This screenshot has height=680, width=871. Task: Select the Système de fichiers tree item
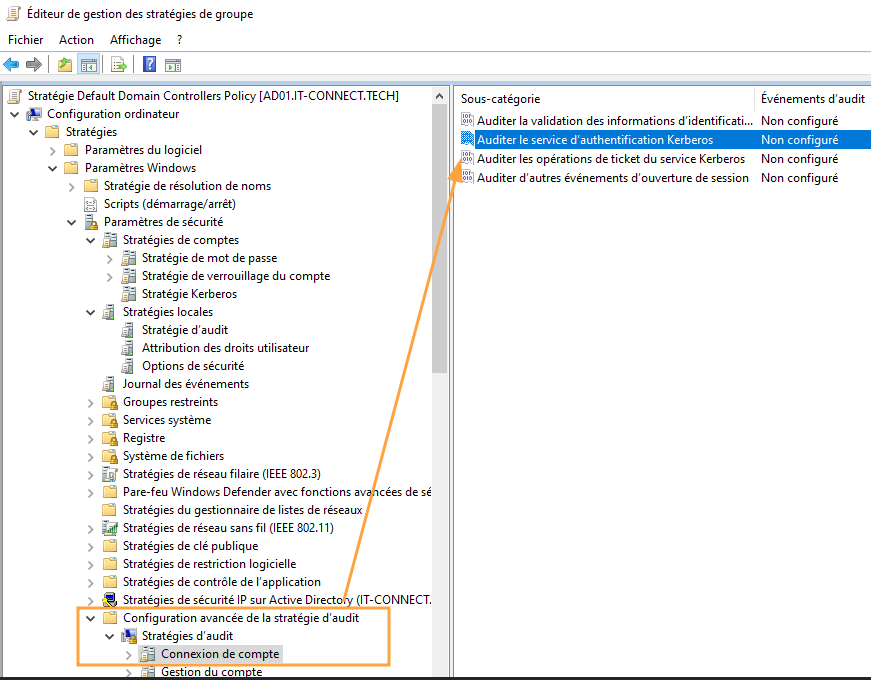point(173,456)
